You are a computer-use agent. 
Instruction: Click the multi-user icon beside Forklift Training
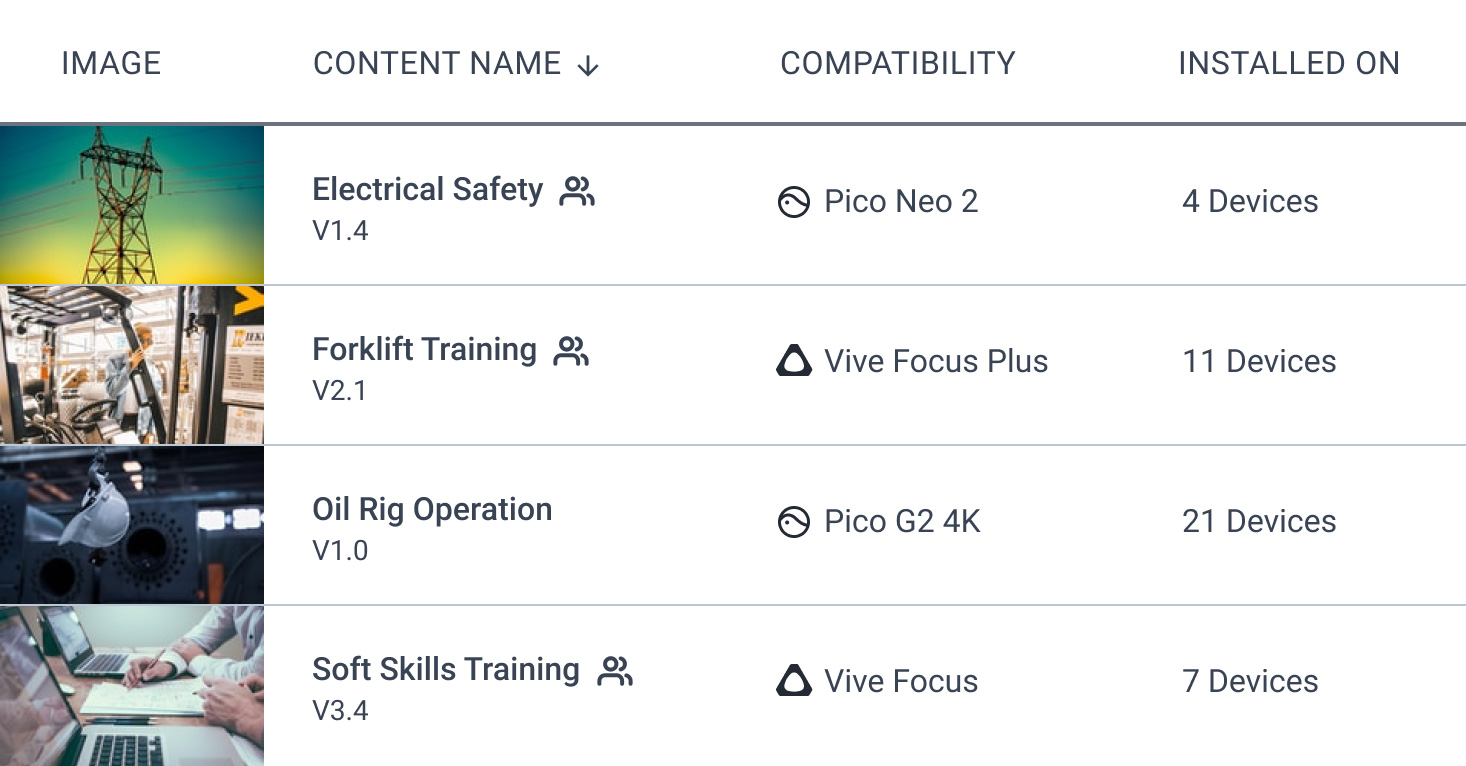[x=571, y=350]
